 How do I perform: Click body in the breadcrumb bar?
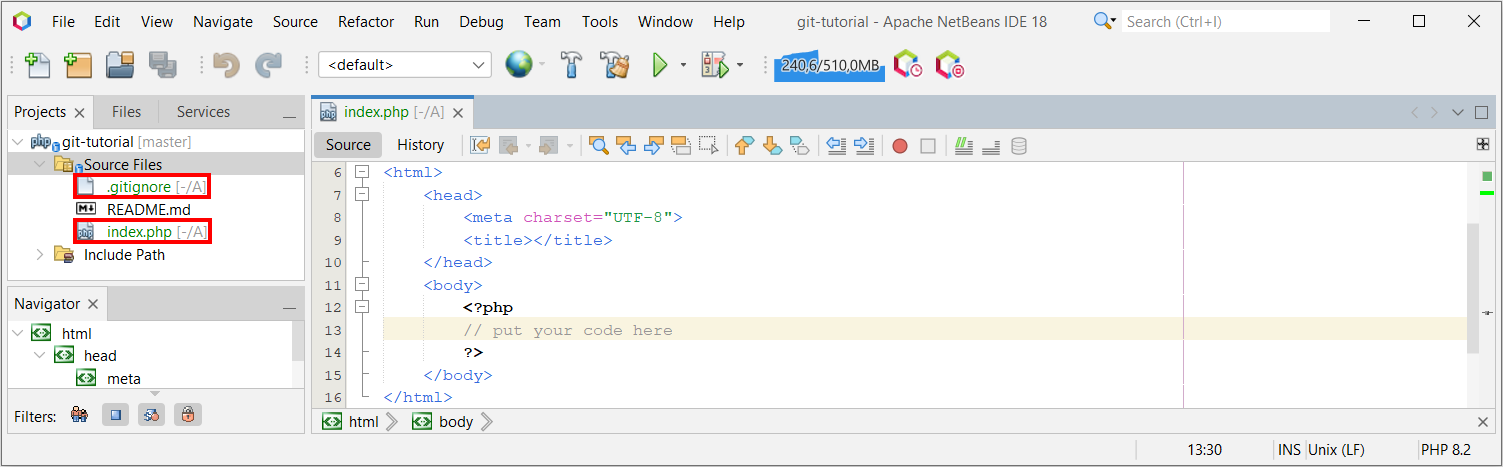tap(455, 422)
